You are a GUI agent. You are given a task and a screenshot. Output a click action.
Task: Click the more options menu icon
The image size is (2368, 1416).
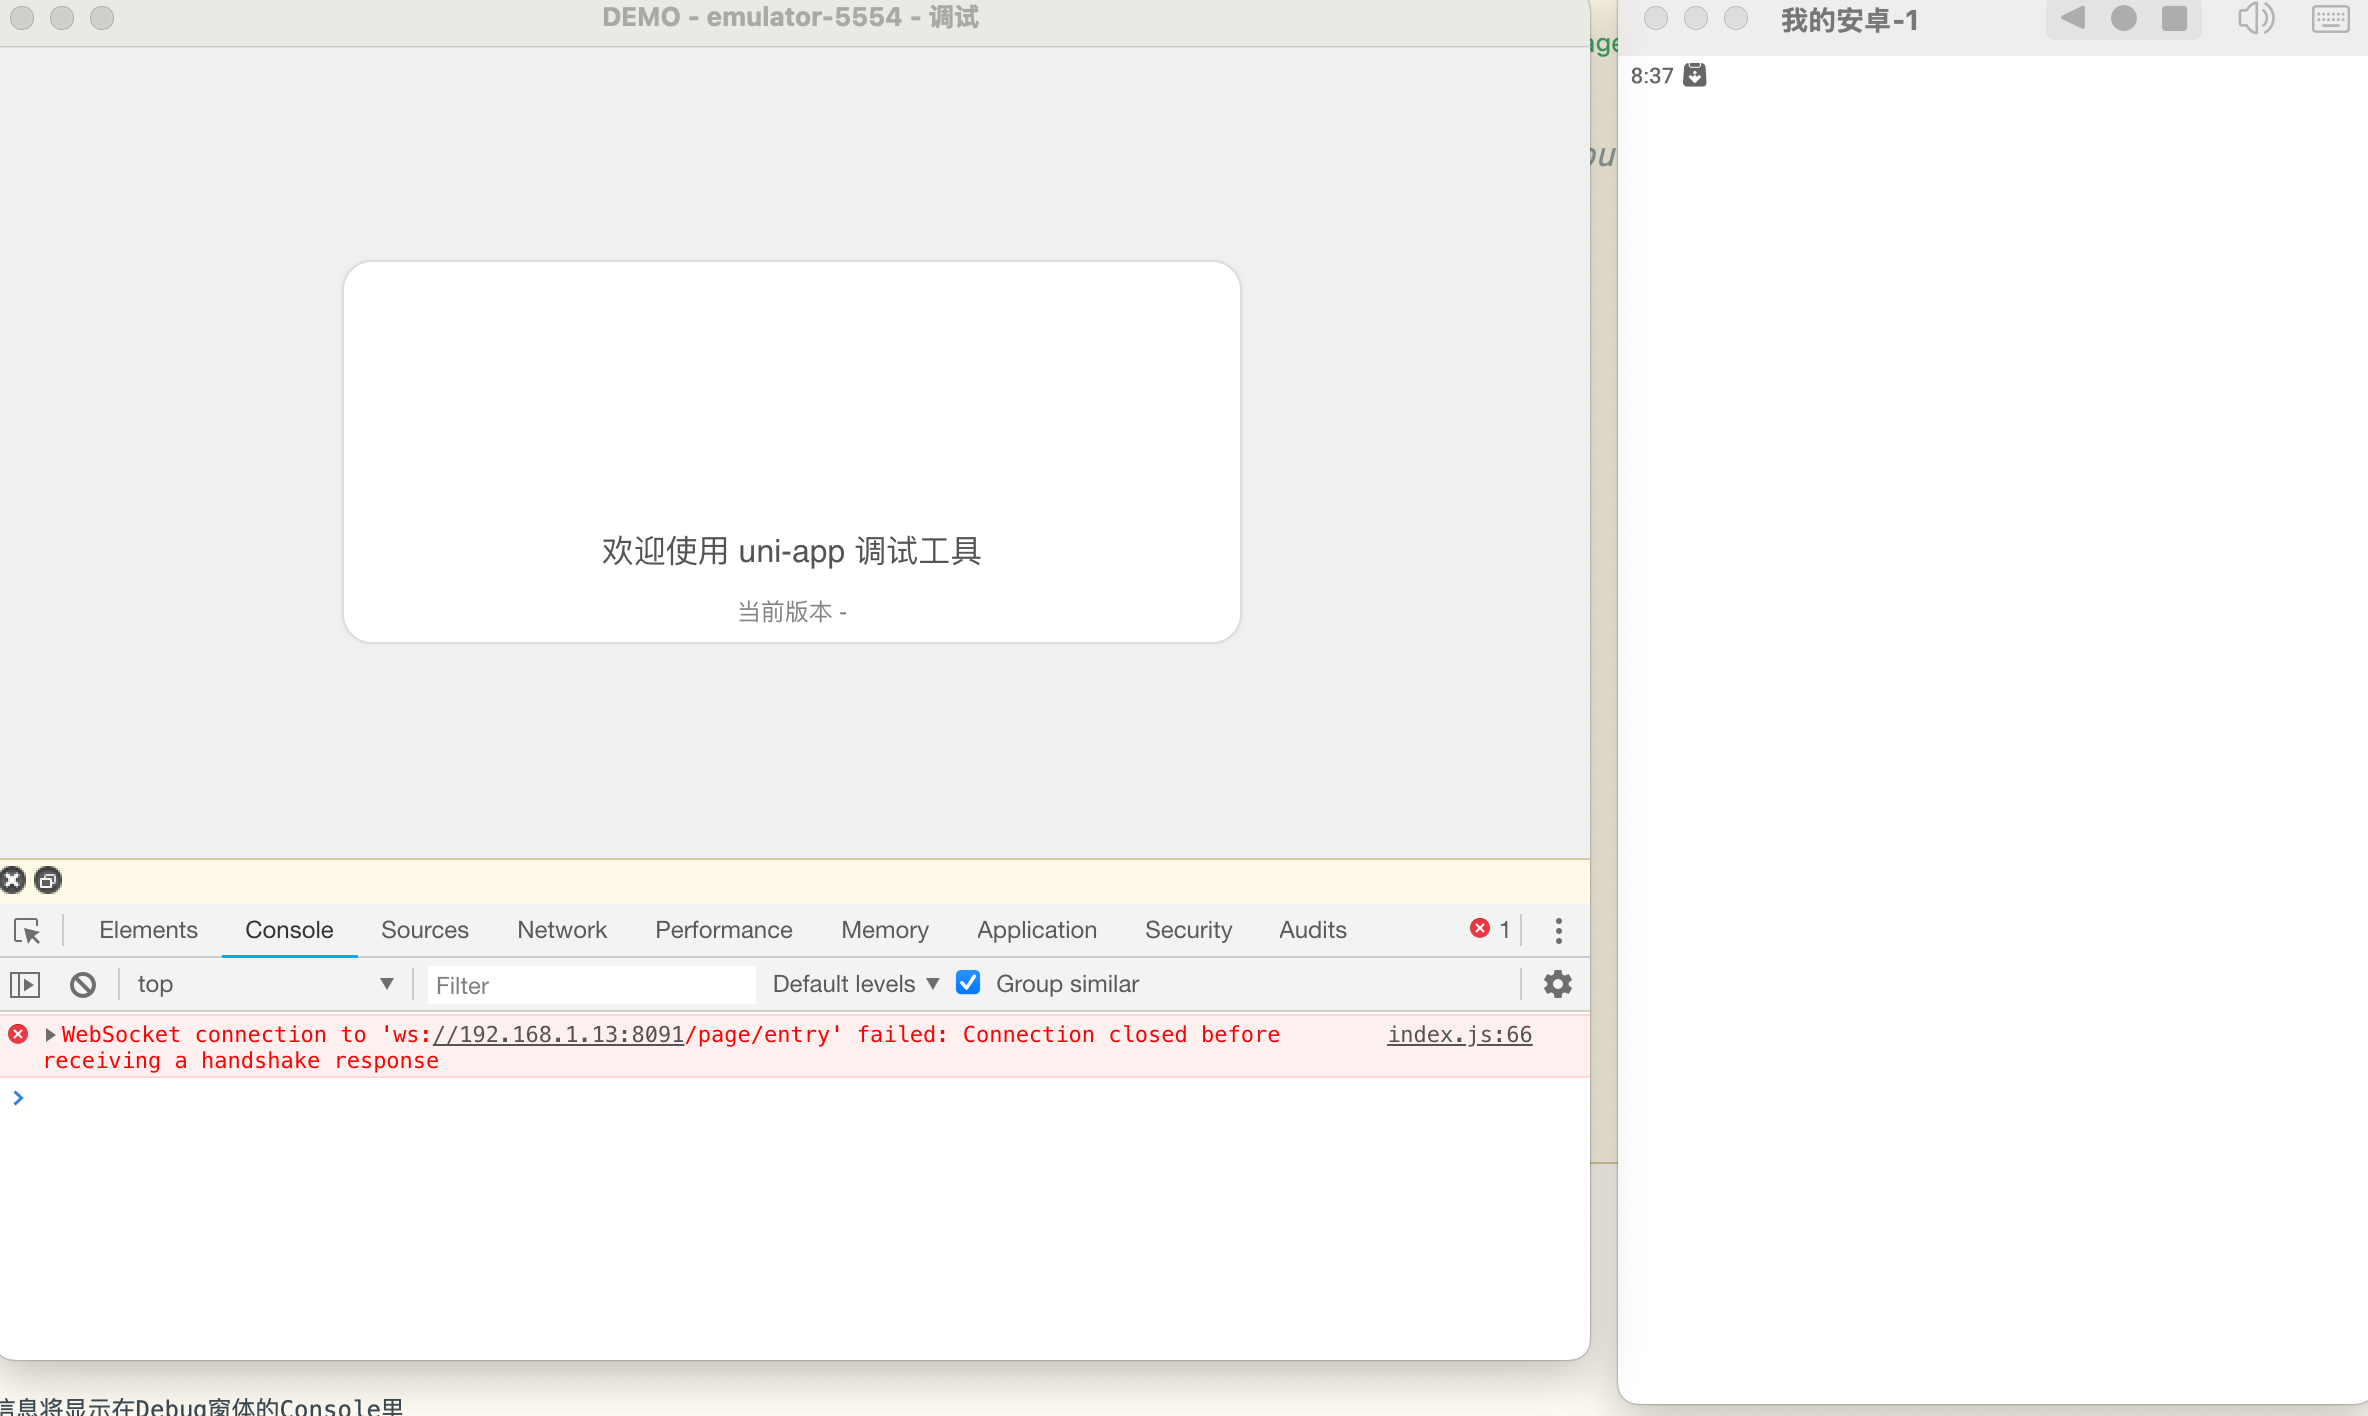[1557, 929]
